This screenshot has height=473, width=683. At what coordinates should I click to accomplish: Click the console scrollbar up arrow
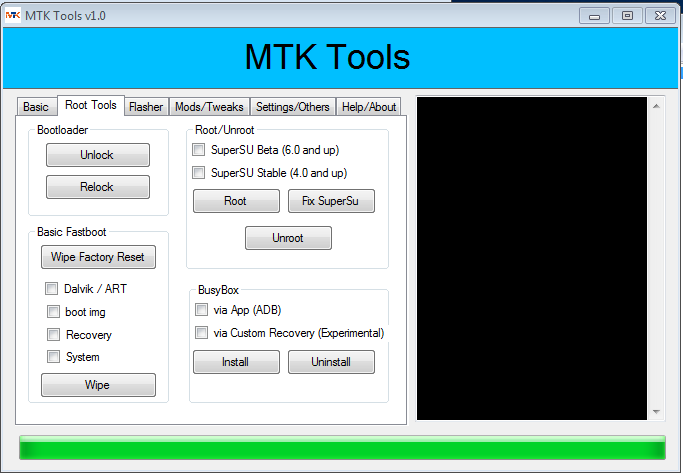tap(656, 106)
